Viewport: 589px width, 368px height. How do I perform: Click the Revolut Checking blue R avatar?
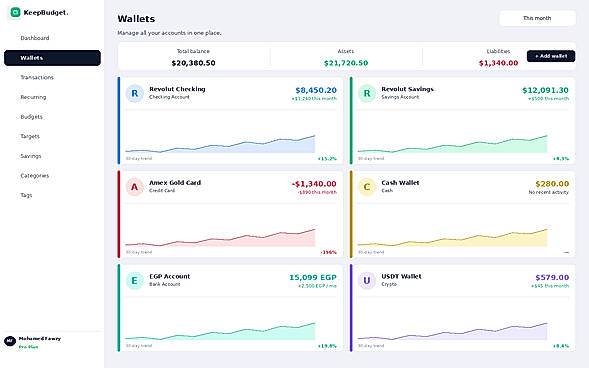click(x=134, y=93)
